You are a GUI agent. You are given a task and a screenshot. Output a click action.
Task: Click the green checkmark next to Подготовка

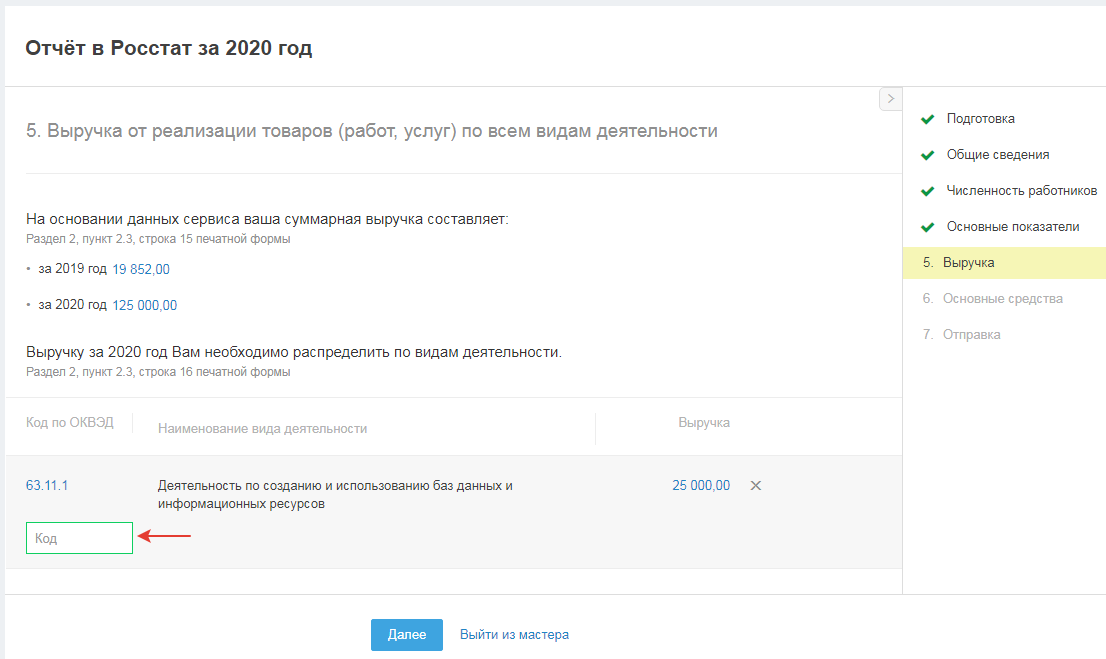[928, 119]
